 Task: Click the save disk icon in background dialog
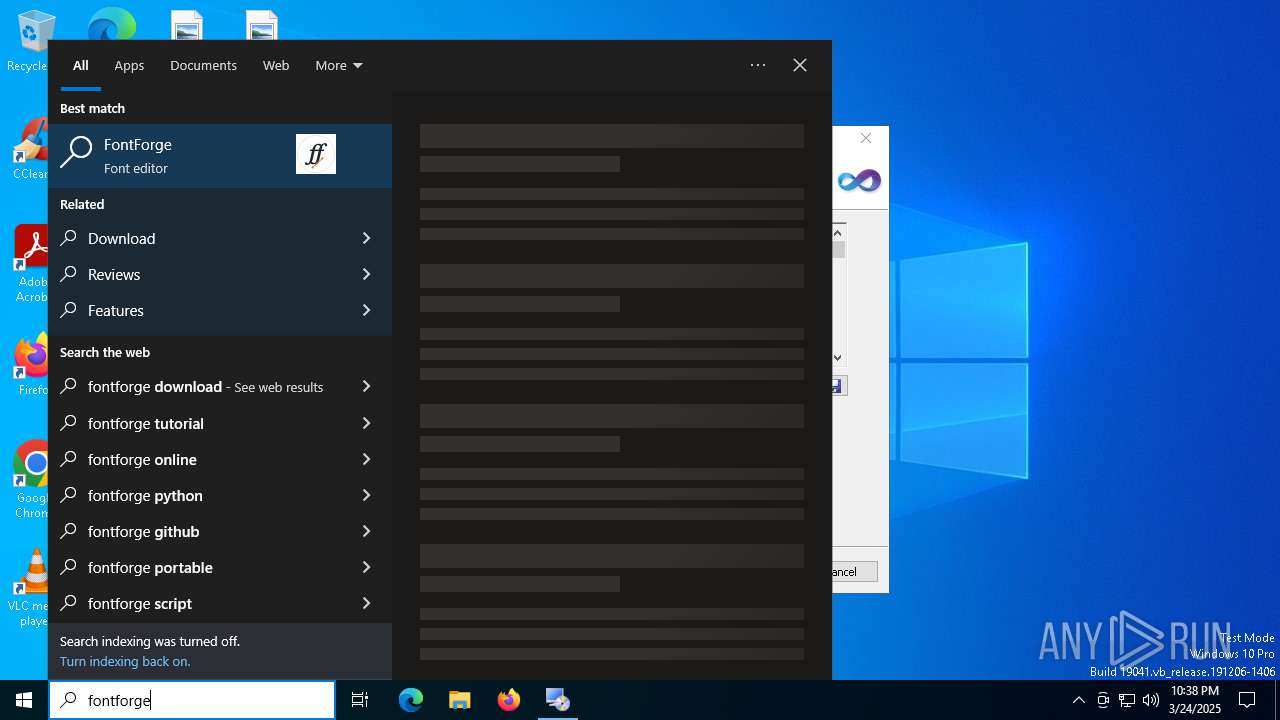pyautogui.click(x=838, y=386)
